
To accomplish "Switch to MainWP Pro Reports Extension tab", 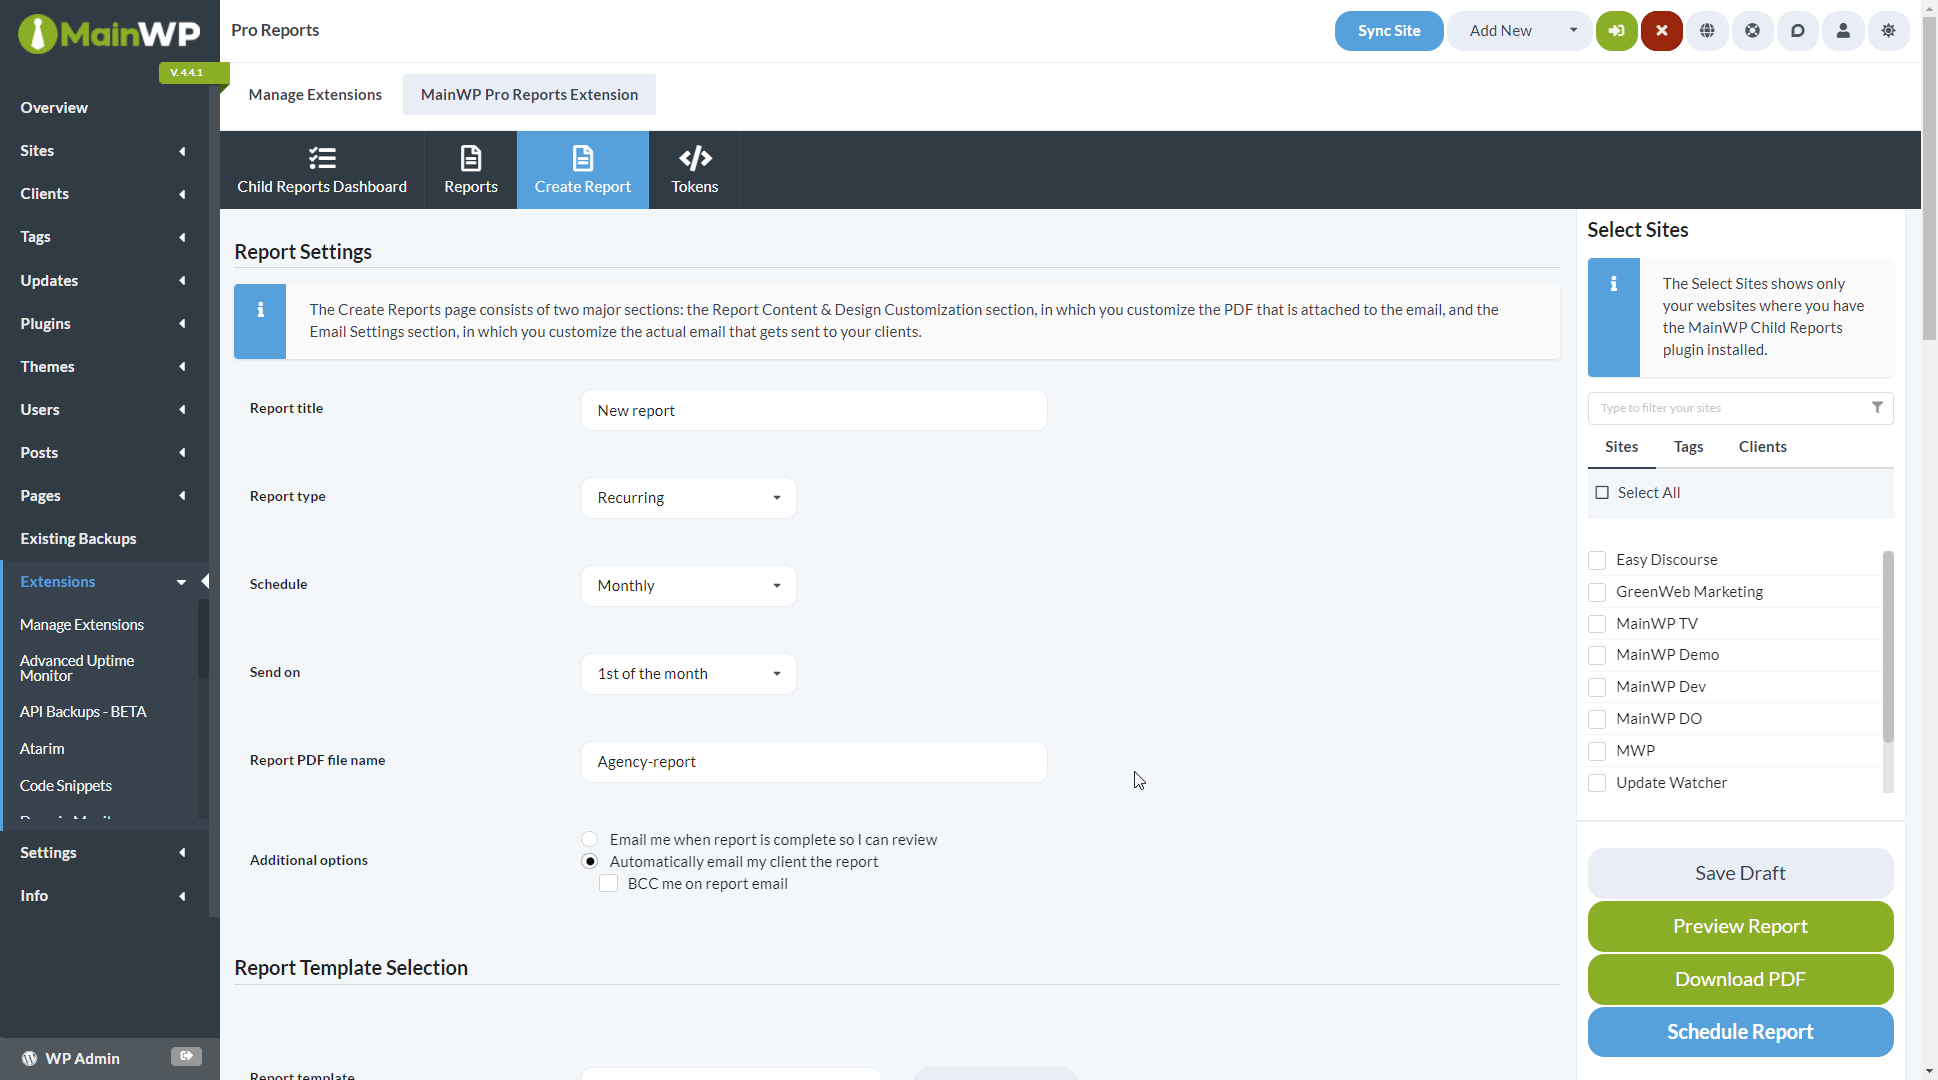I will (x=529, y=94).
